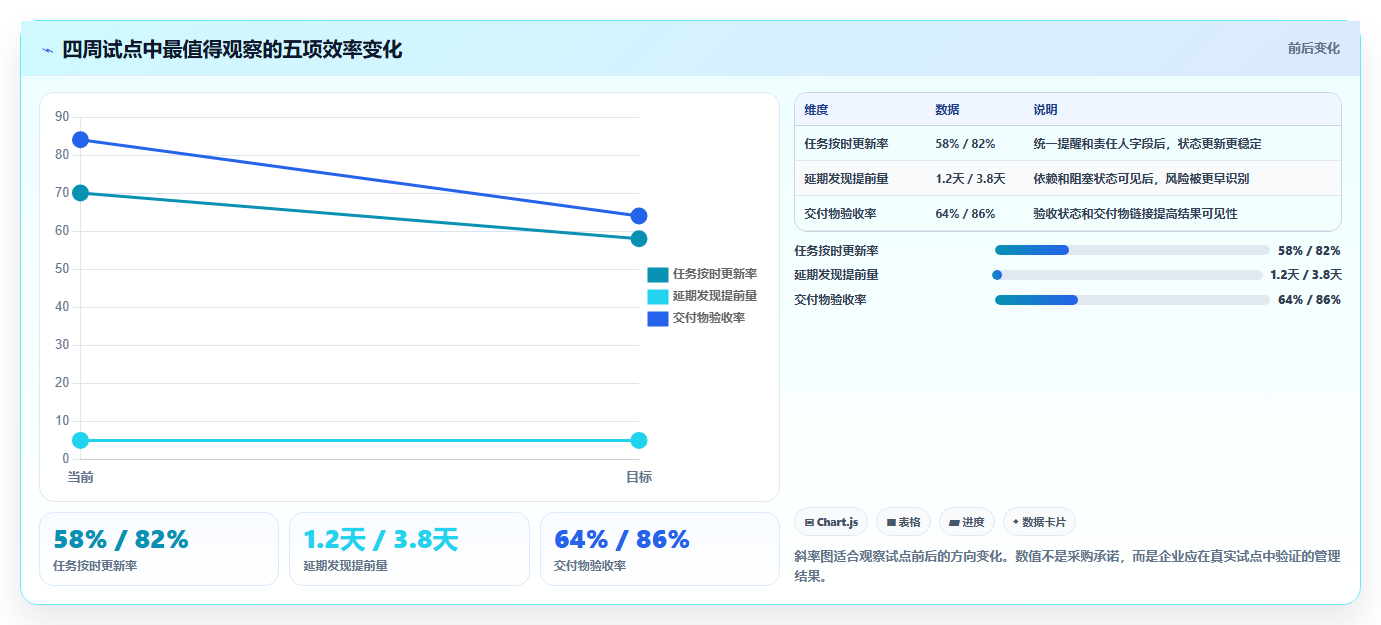Viewport: 1381px width, 625px height.
Task: Click 64% / 86% progress value text
Action: 1309,300
